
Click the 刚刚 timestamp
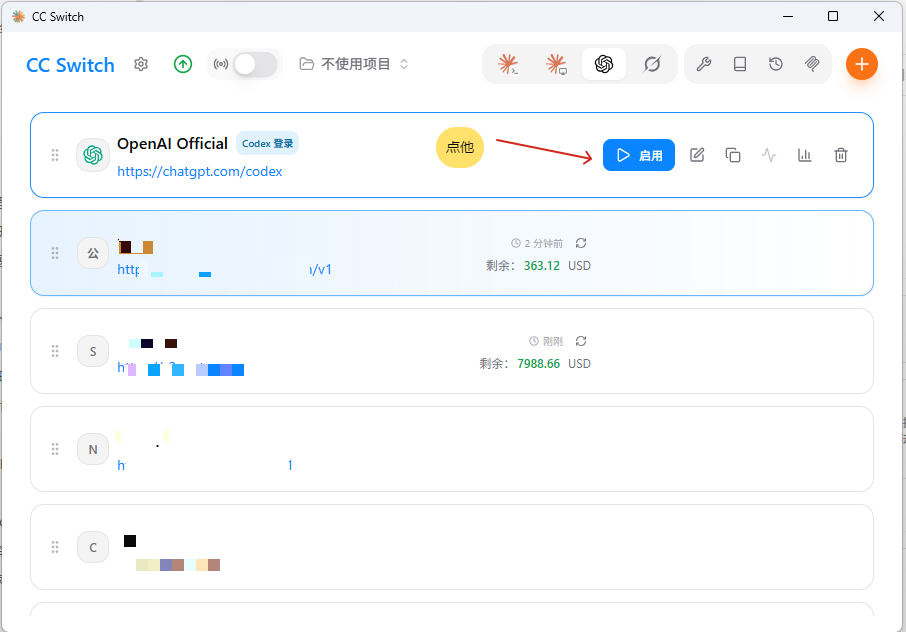click(546, 341)
